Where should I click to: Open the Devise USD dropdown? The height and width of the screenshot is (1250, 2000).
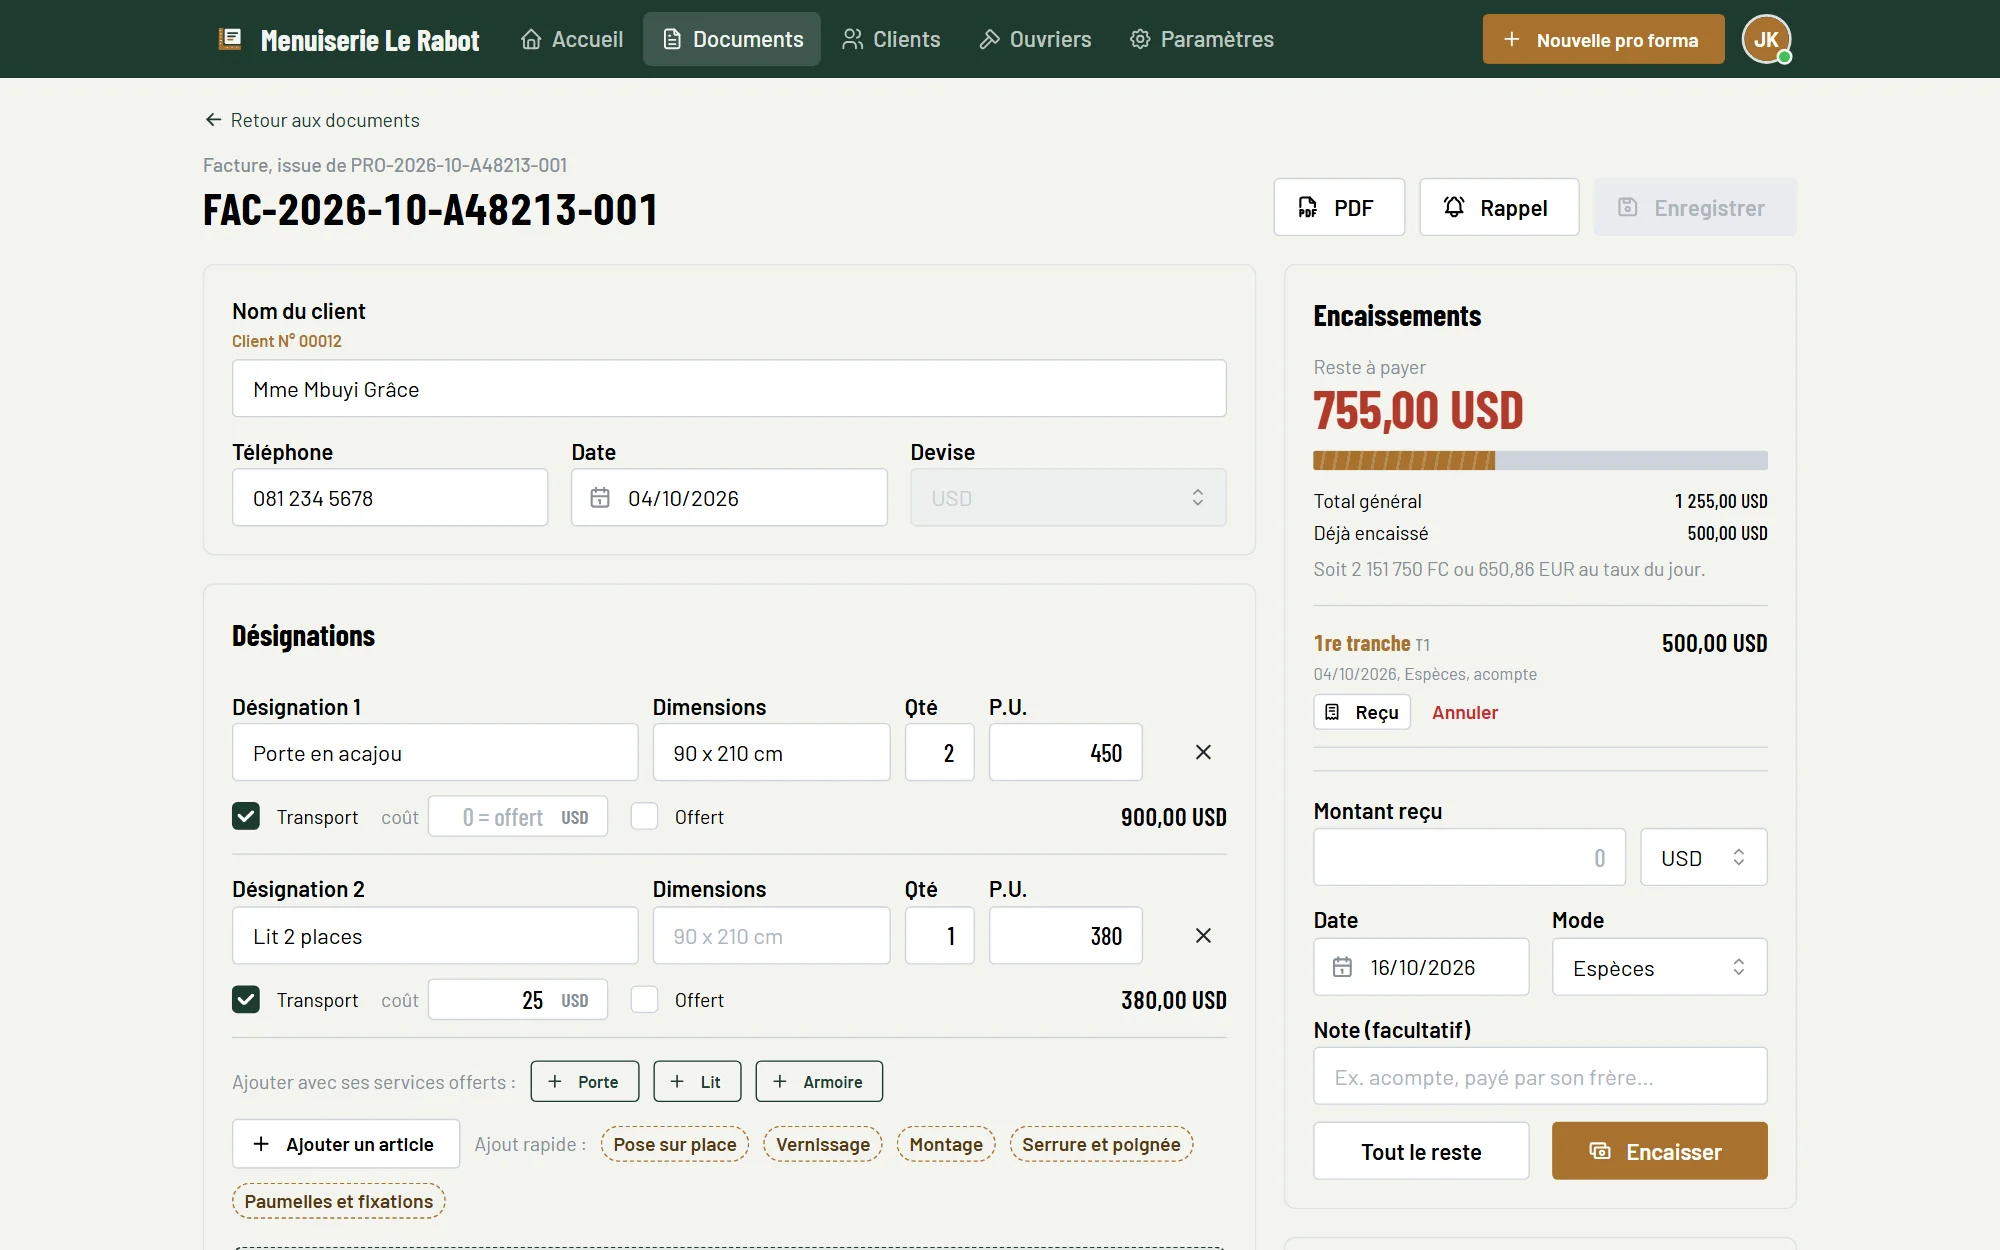point(1068,498)
